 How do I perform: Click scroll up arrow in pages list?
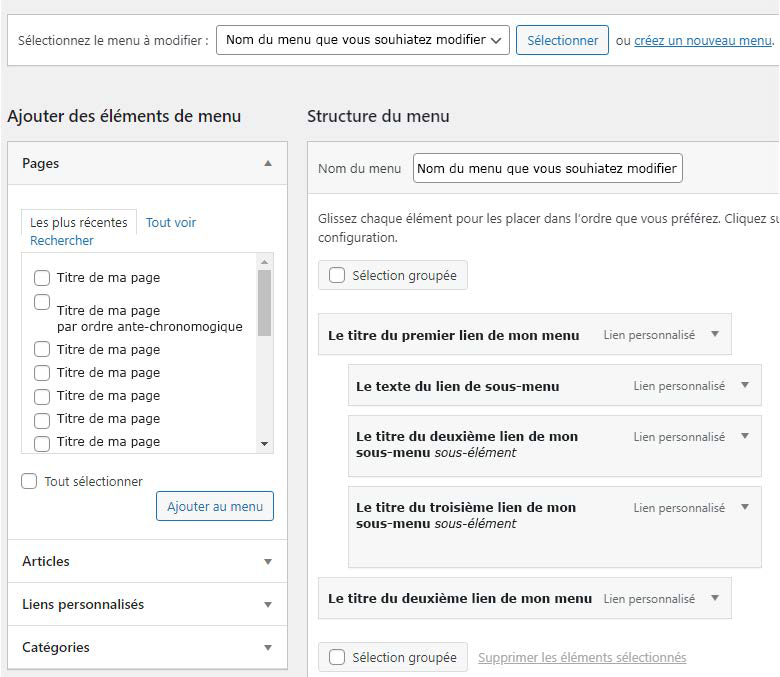click(x=264, y=262)
